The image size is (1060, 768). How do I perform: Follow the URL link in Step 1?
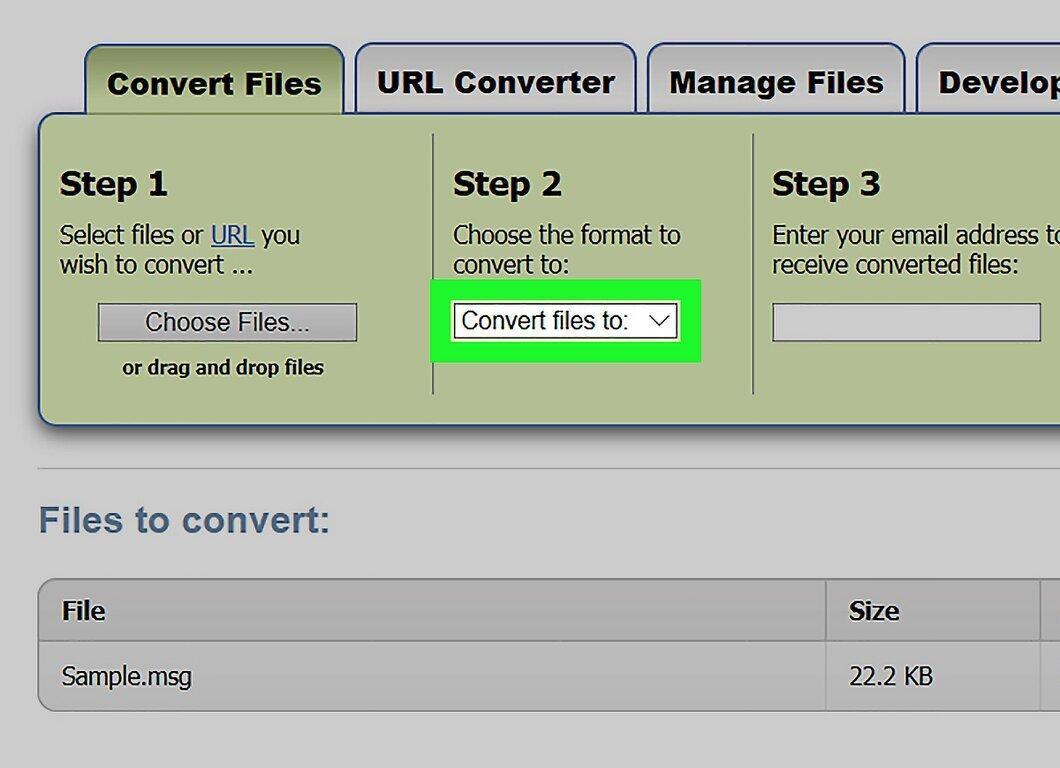232,235
